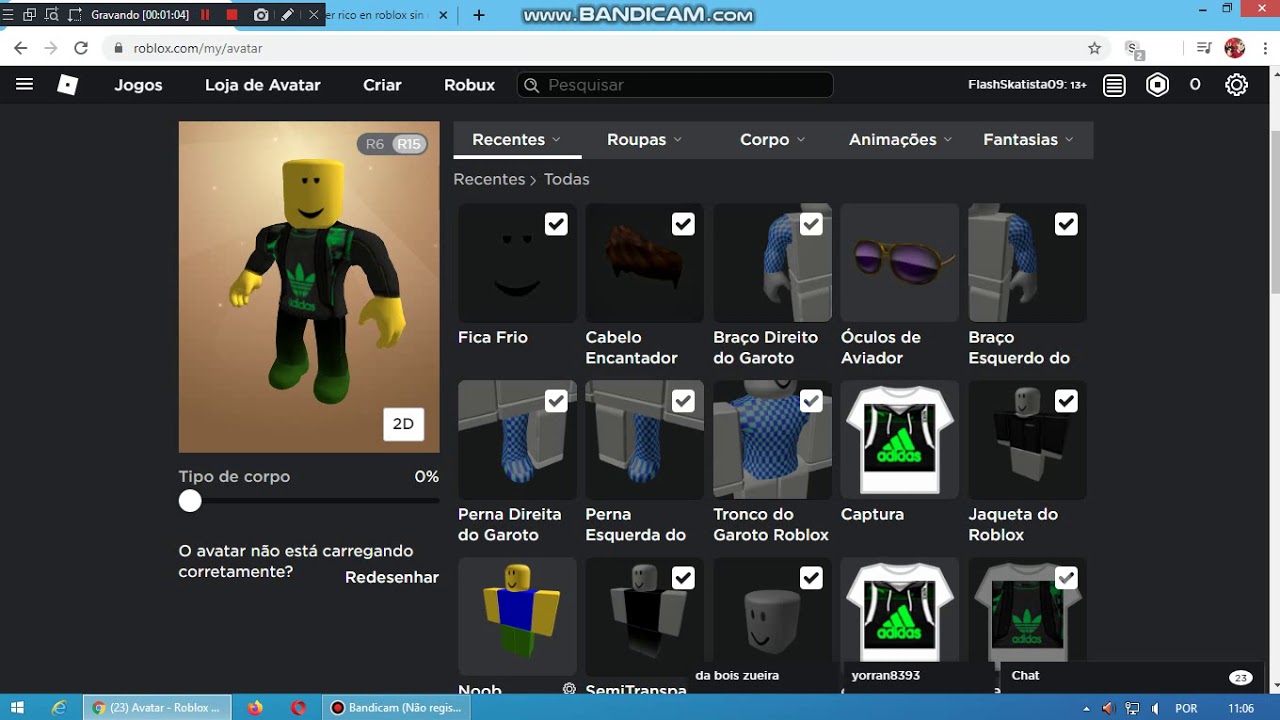Expand the Recentes dropdown tab
Screen dimensions: 1280x720
click(x=517, y=140)
